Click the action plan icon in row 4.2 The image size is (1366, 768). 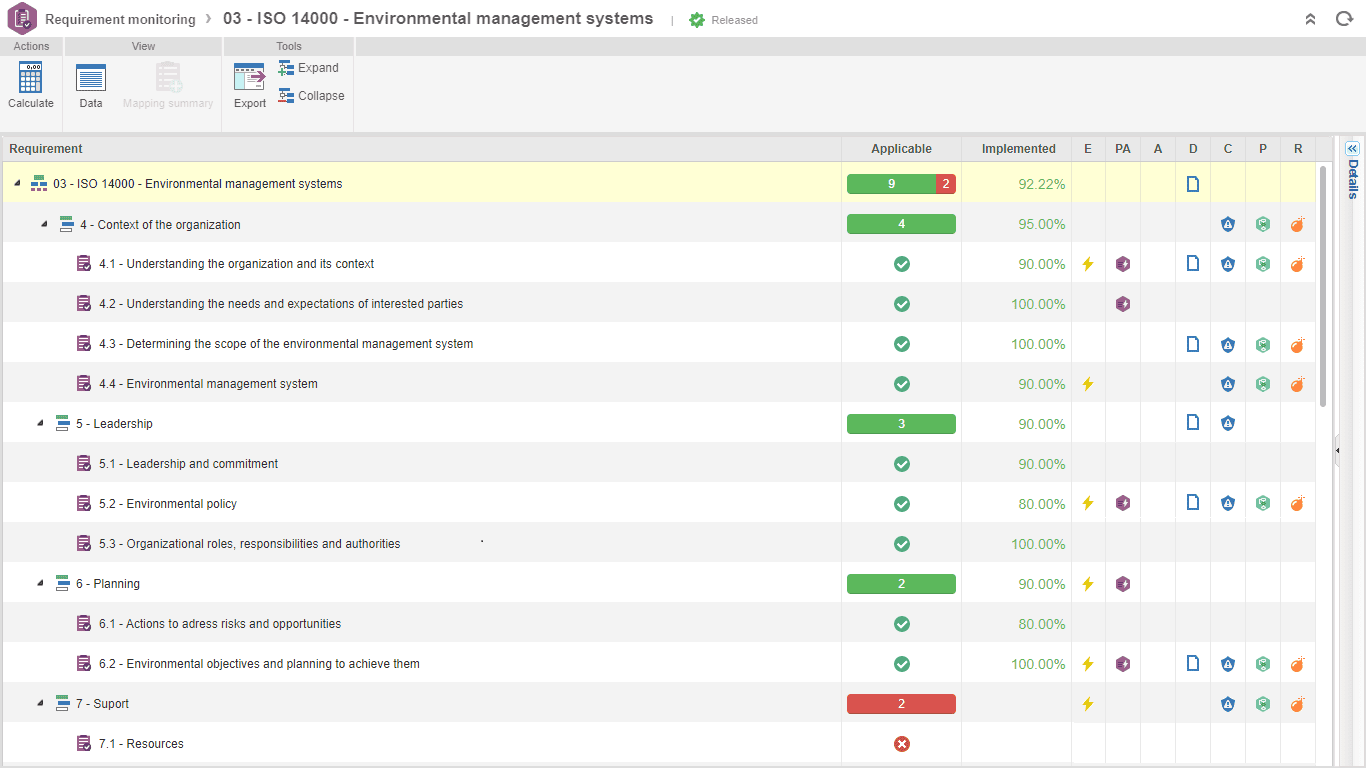pos(1123,304)
